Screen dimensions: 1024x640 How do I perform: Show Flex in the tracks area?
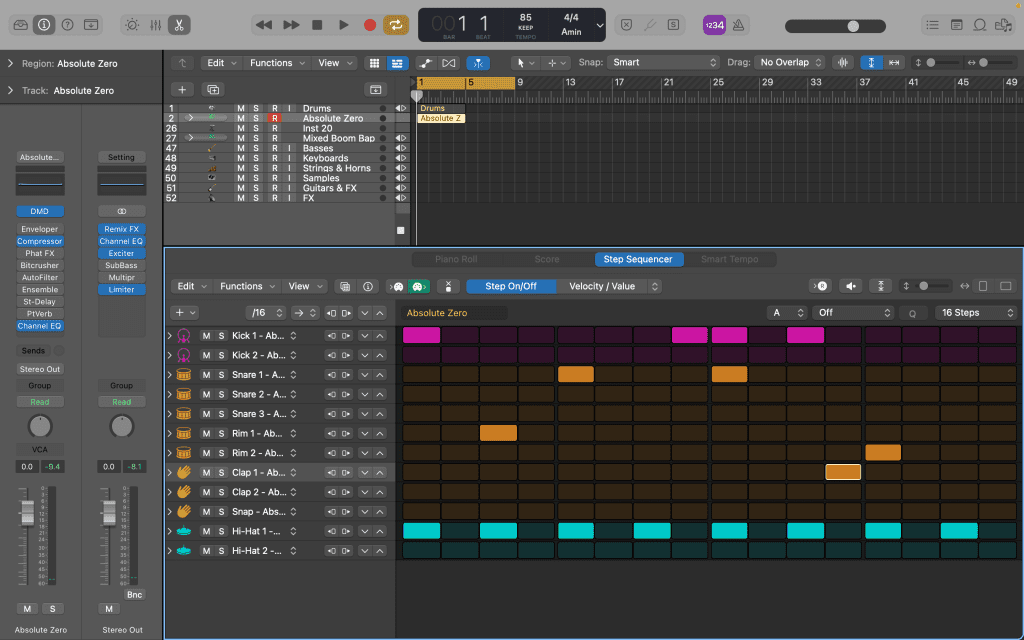pyautogui.click(x=449, y=63)
